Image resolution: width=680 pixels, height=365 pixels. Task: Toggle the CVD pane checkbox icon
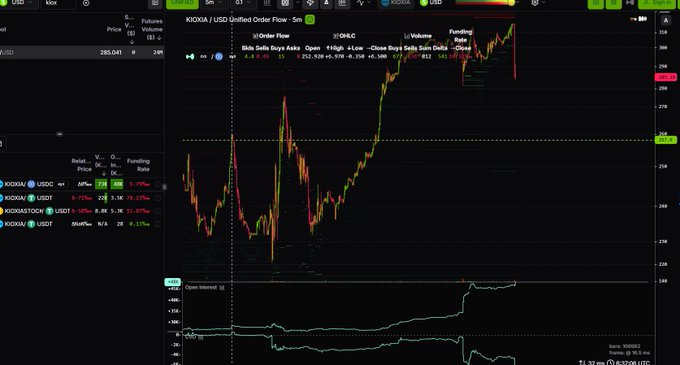coord(201,337)
